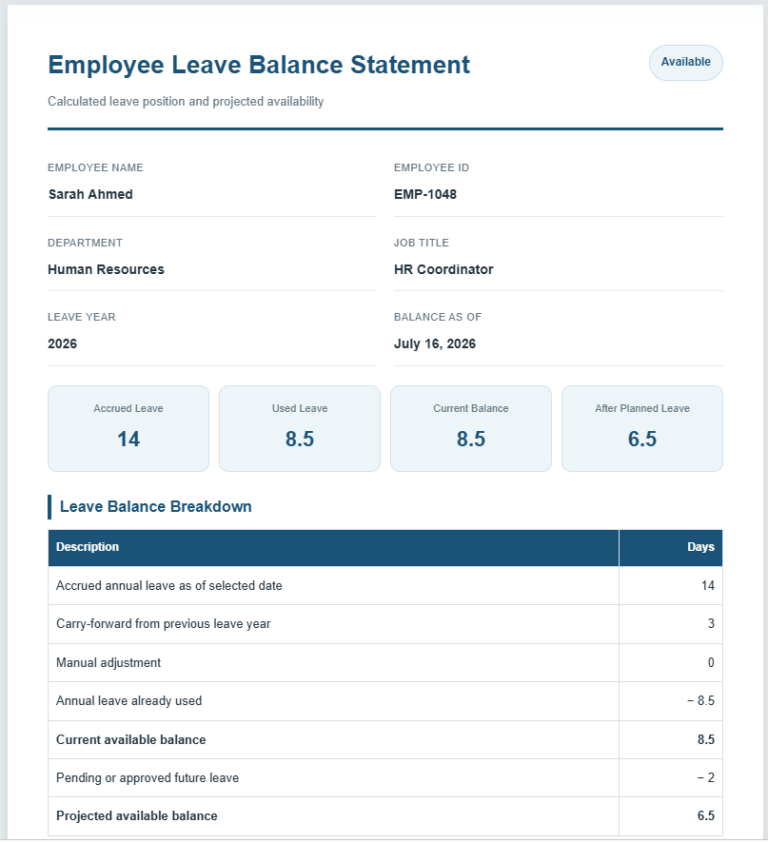Select the leave year value 2026
This screenshot has height=843, width=768.
(x=62, y=344)
